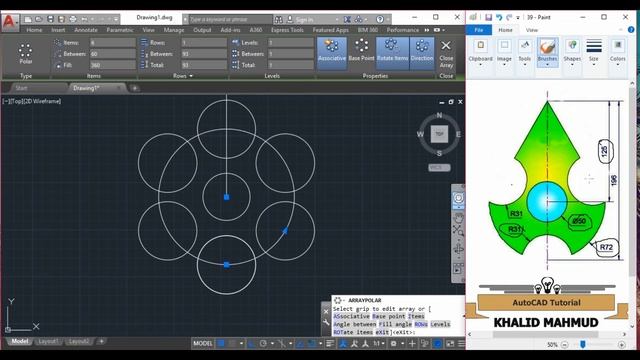Click the Fill angle input field
The height and width of the screenshot is (360, 640).
[x=113, y=65]
